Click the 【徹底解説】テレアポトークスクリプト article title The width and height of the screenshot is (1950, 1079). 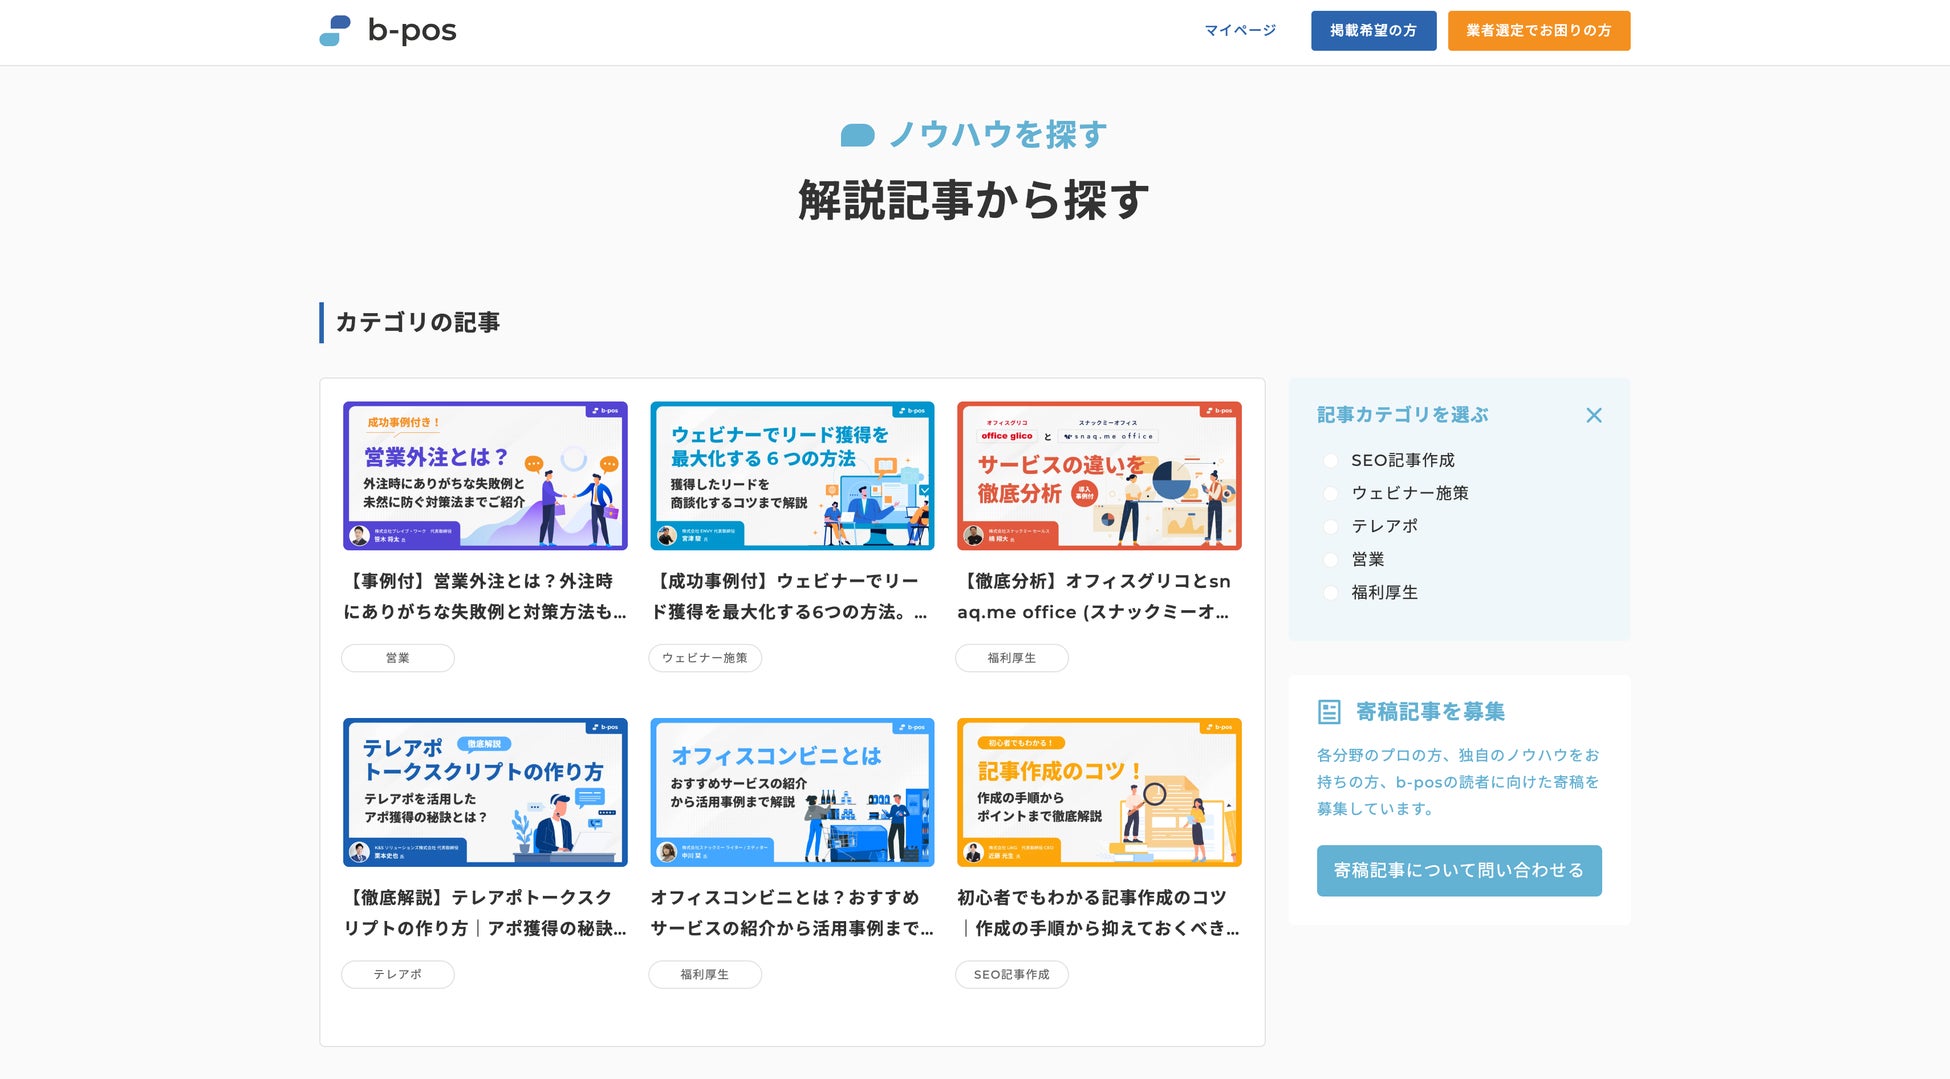pos(485,913)
